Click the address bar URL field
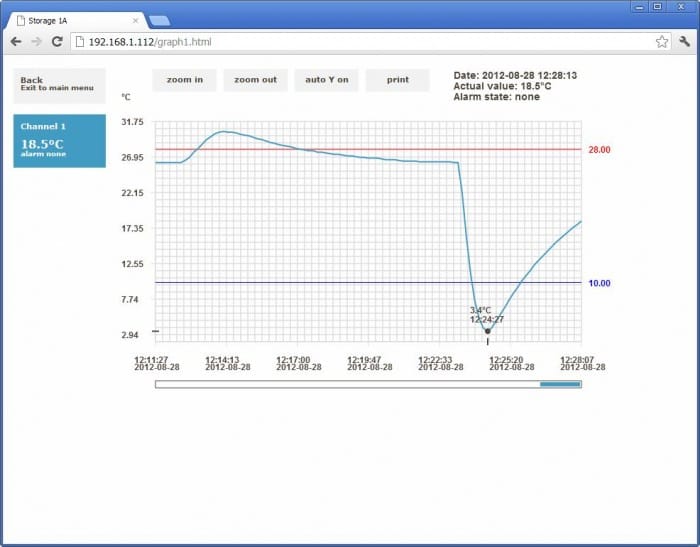The image size is (700, 547). 360,42
